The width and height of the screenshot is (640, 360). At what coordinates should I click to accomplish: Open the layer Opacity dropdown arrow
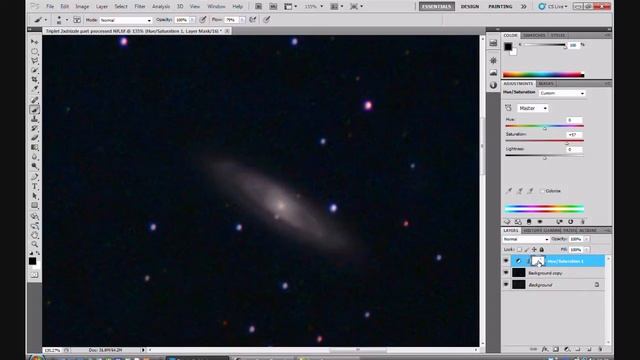point(587,239)
